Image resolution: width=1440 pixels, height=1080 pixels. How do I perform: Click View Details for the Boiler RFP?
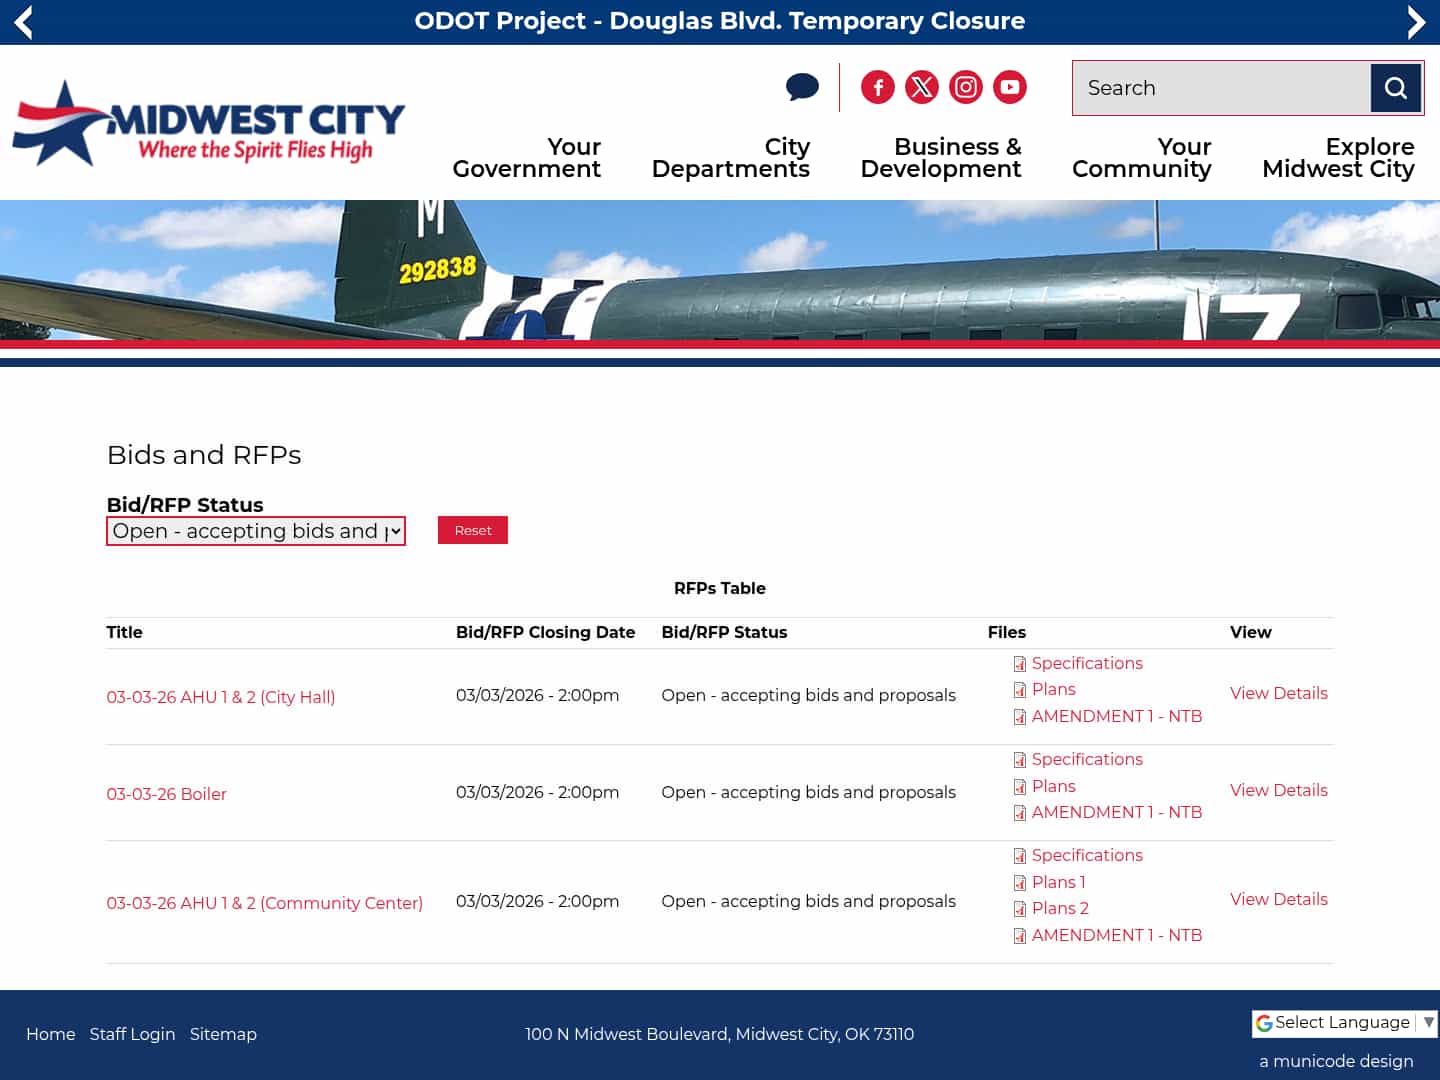click(1278, 790)
